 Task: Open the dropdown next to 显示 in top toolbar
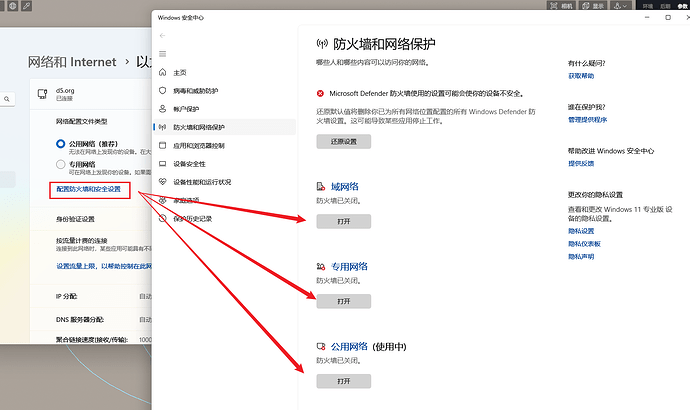pyautogui.click(x=620, y=5)
